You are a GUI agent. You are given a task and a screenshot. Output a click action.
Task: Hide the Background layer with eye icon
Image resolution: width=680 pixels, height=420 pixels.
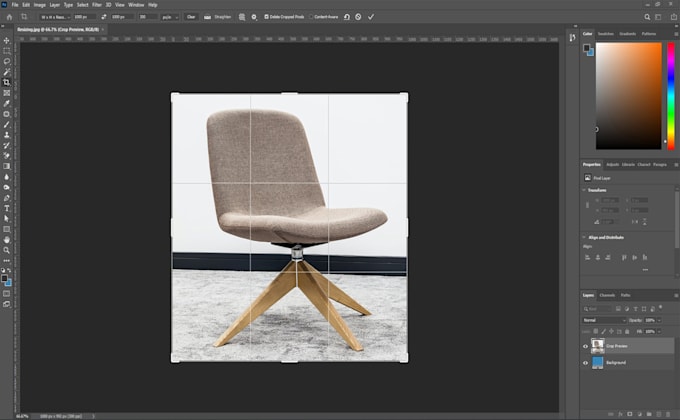coord(585,363)
